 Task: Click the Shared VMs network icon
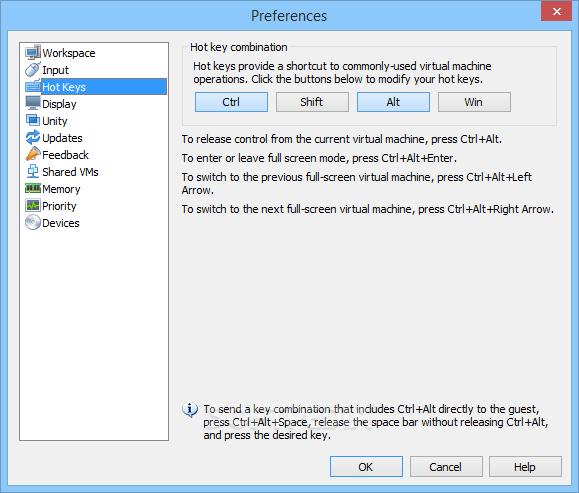pyautogui.click(x=33, y=172)
